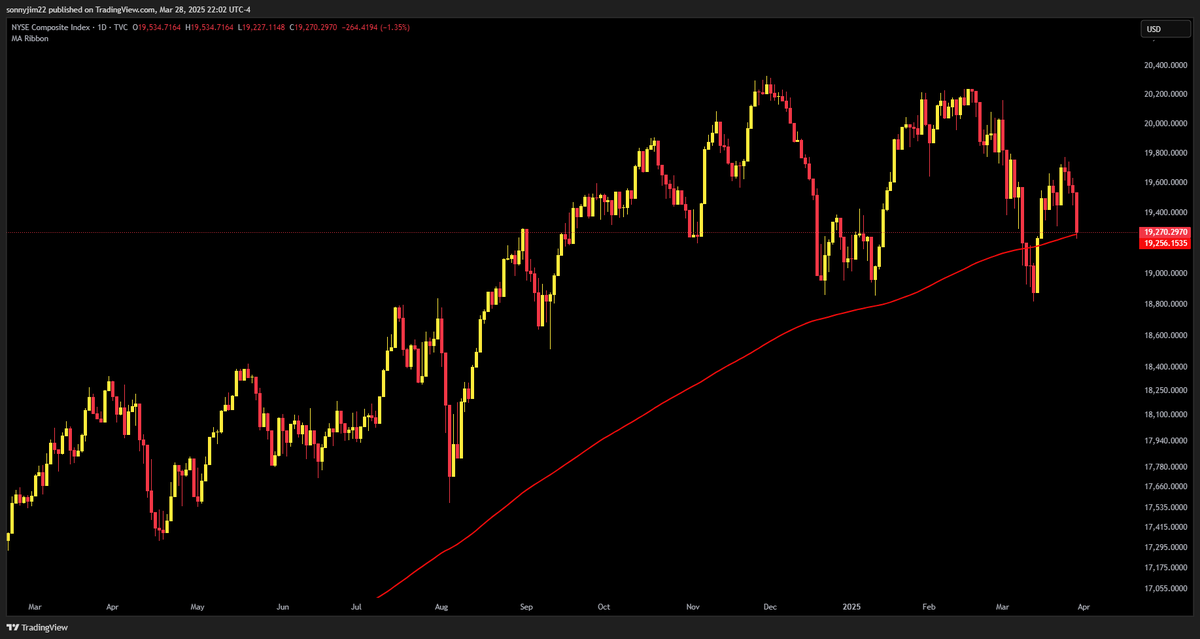
Task: Click the 20,400.0000 price axis label
Action: pyautogui.click(x=1165, y=65)
